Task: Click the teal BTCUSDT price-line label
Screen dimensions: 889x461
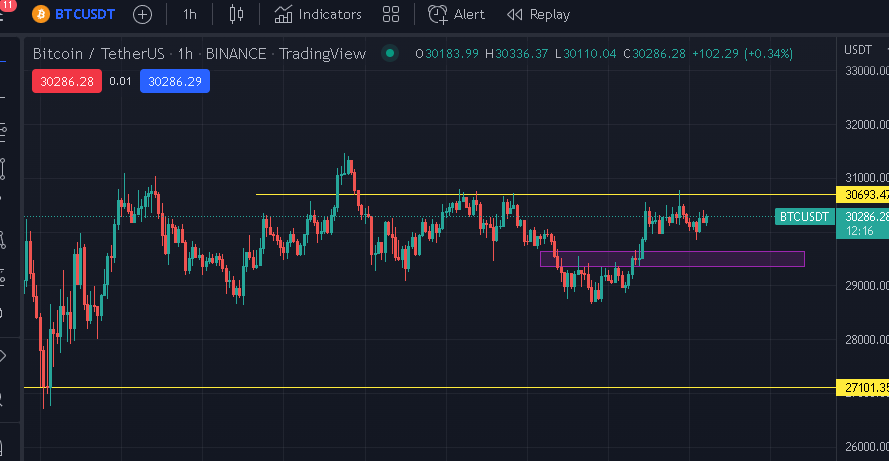Action: point(805,217)
